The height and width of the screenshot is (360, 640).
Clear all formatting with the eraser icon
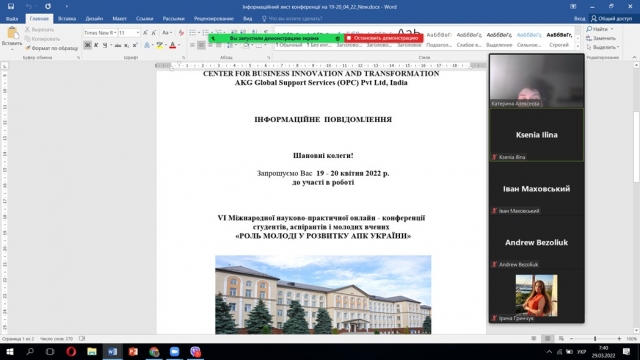click(x=181, y=33)
